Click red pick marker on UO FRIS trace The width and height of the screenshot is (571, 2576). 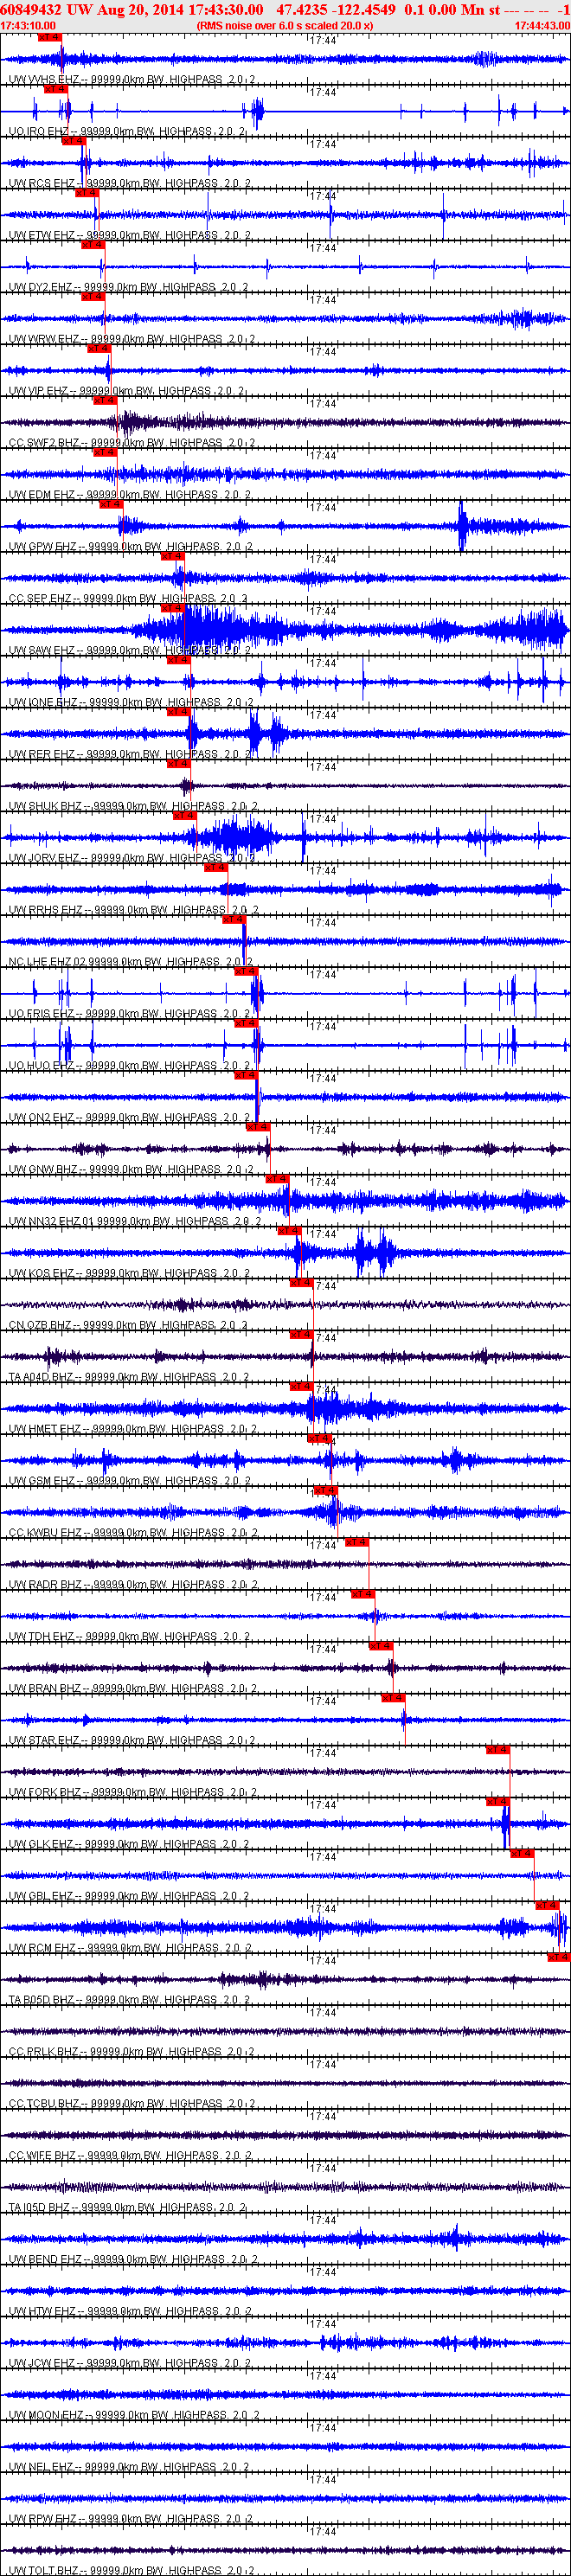[246, 973]
